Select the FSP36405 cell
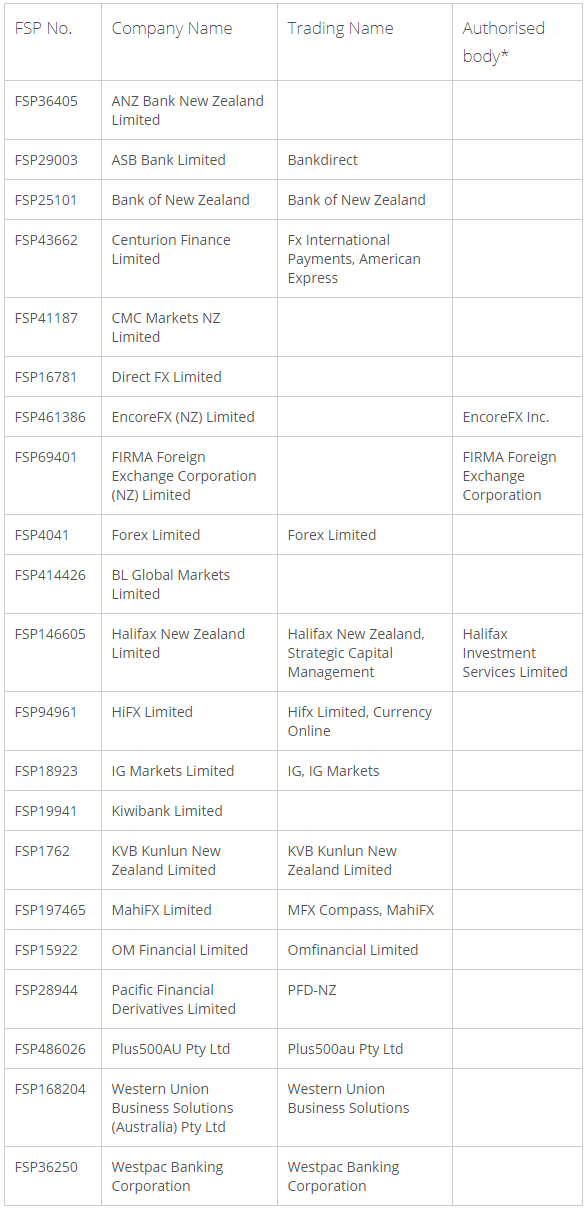The image size is (587, 1209). coord(53,110)
